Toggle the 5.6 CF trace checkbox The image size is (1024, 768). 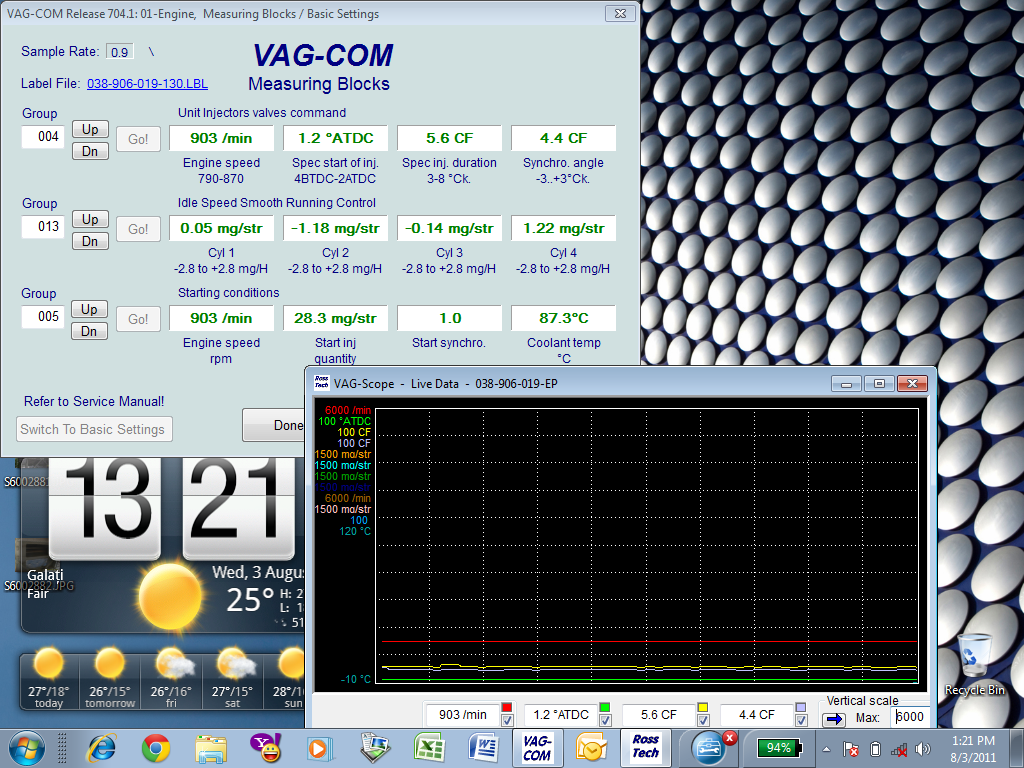click(703, 720)
